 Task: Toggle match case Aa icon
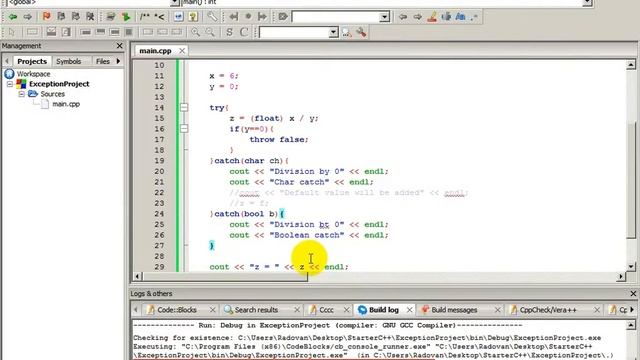[x=460, y=17]
